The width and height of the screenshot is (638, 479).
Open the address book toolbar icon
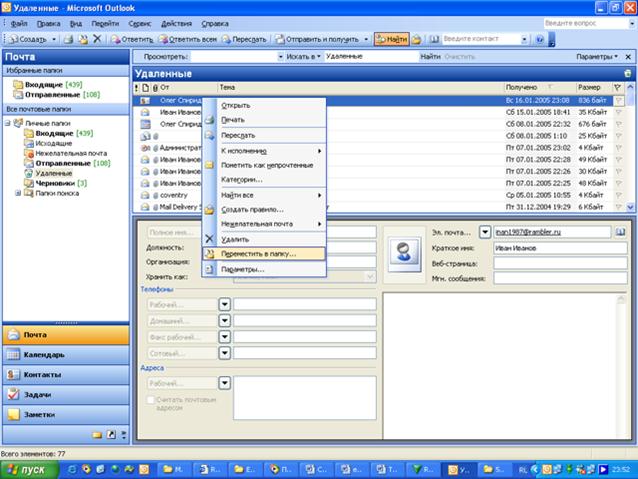[x=434, y=39]
